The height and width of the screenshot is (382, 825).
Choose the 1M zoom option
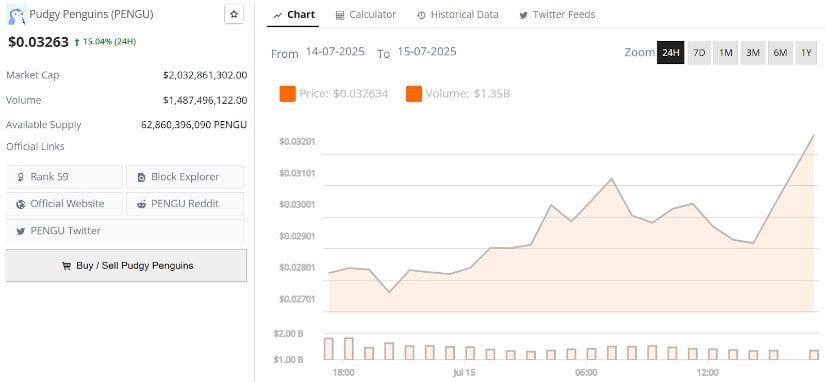pos(726,53)
